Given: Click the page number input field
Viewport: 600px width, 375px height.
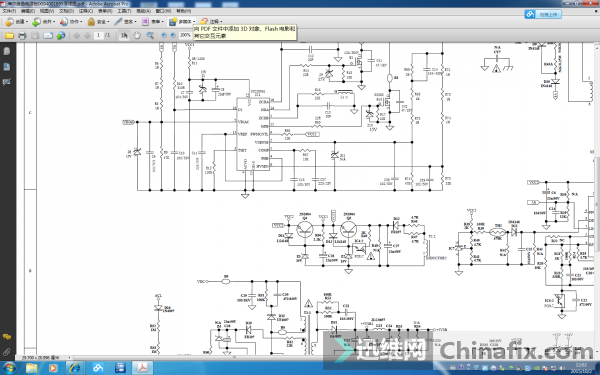Looking at the screenshot, I should coord(98,35).
